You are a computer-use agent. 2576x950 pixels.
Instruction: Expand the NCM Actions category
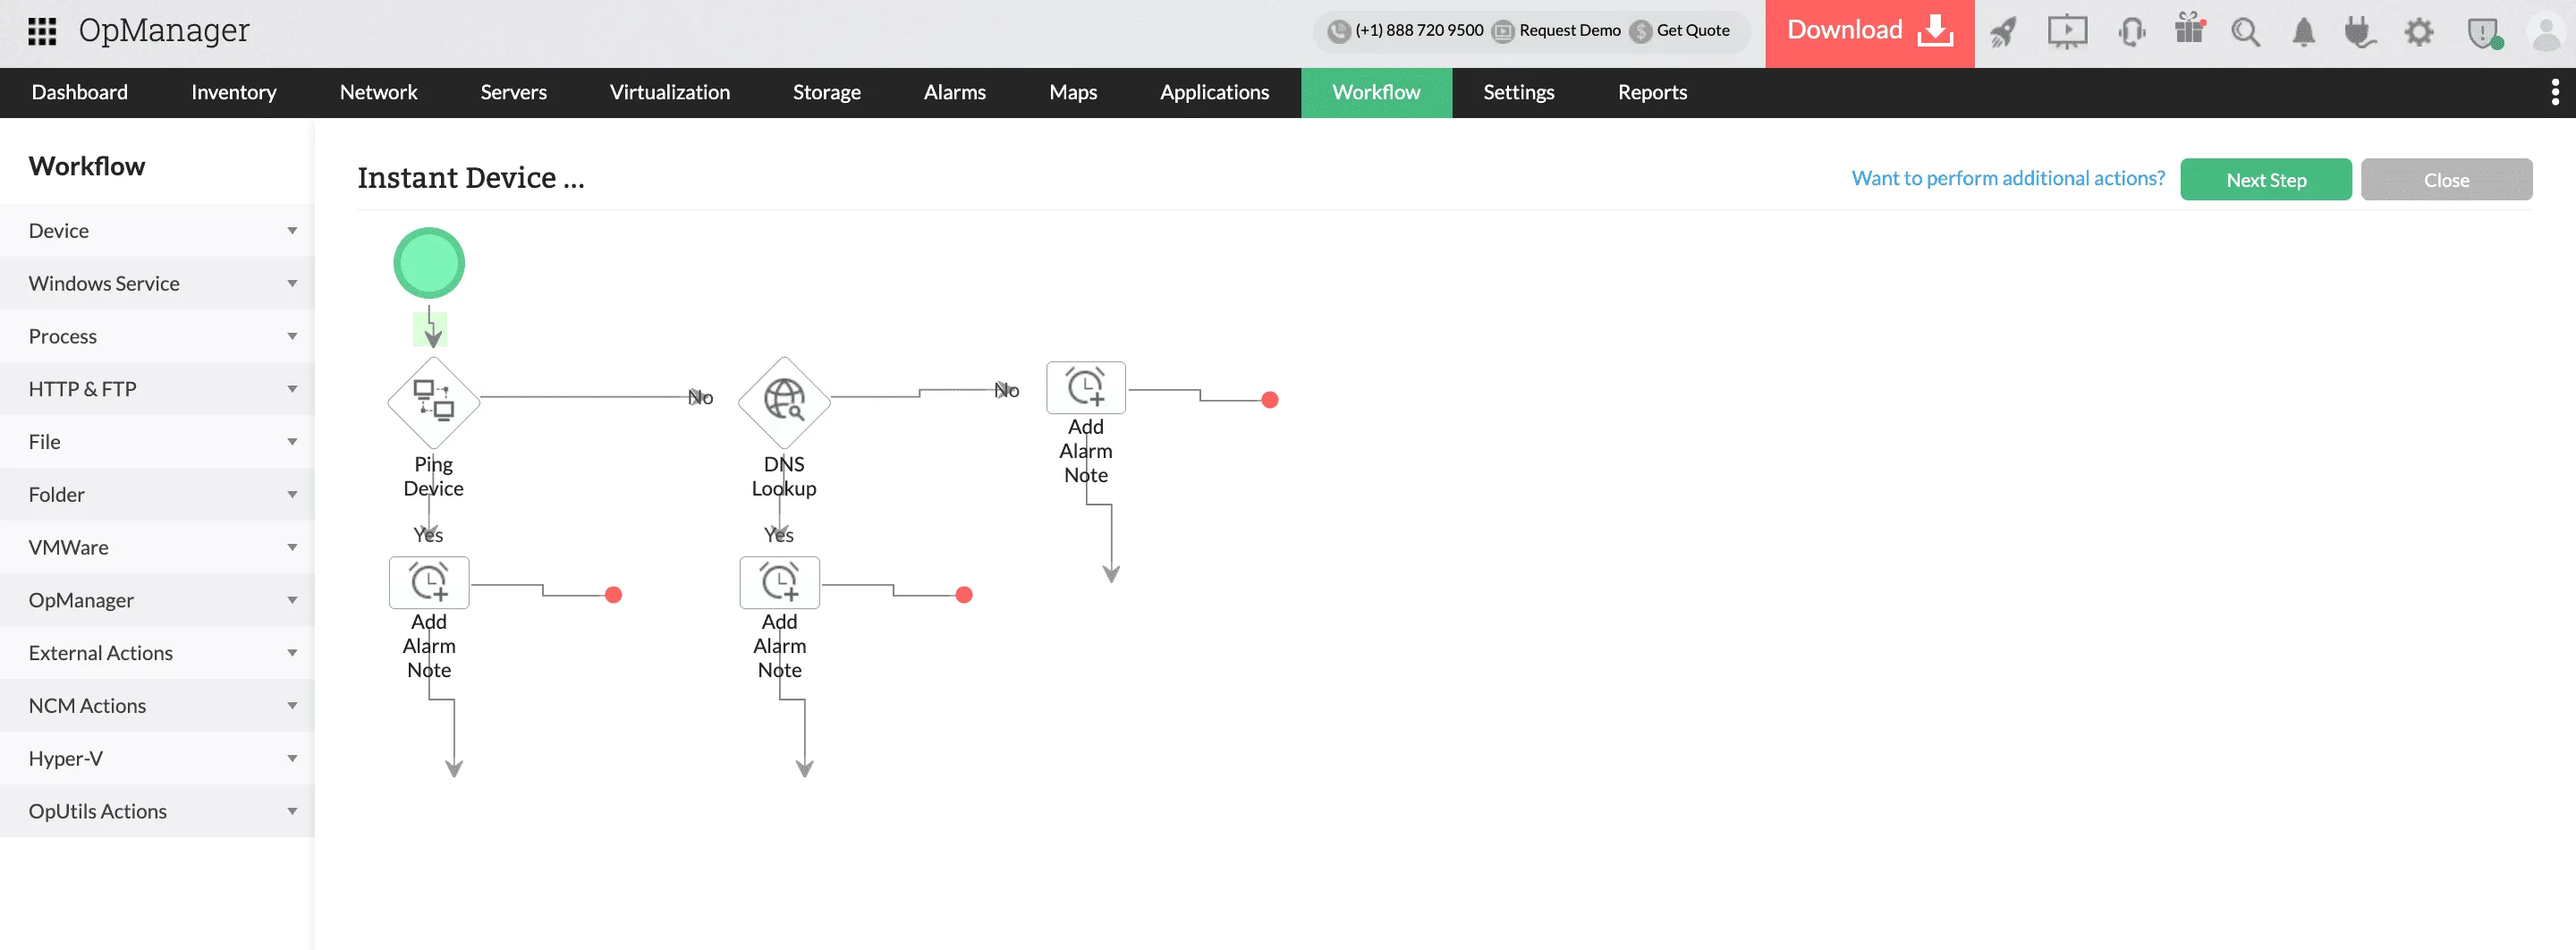[157, 706]
